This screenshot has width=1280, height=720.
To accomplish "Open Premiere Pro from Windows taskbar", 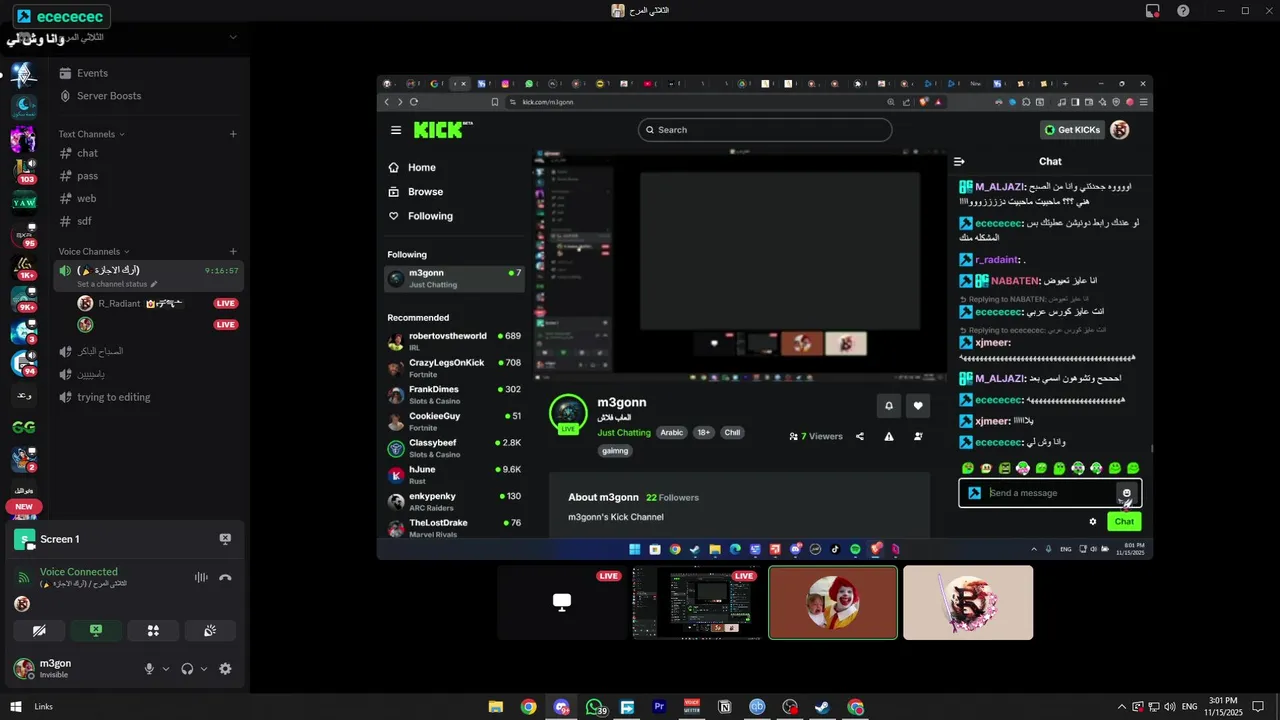I will pyautogui.click(x=659, y=707).
